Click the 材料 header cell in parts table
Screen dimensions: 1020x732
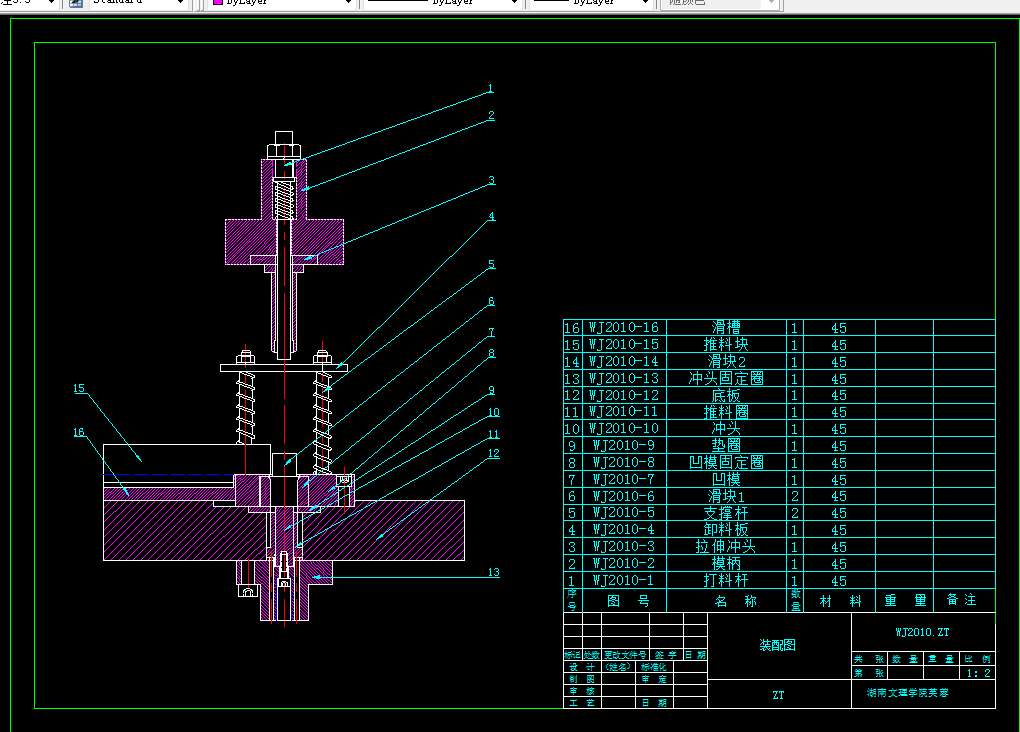pyautogui.click(x=840, y=601)
